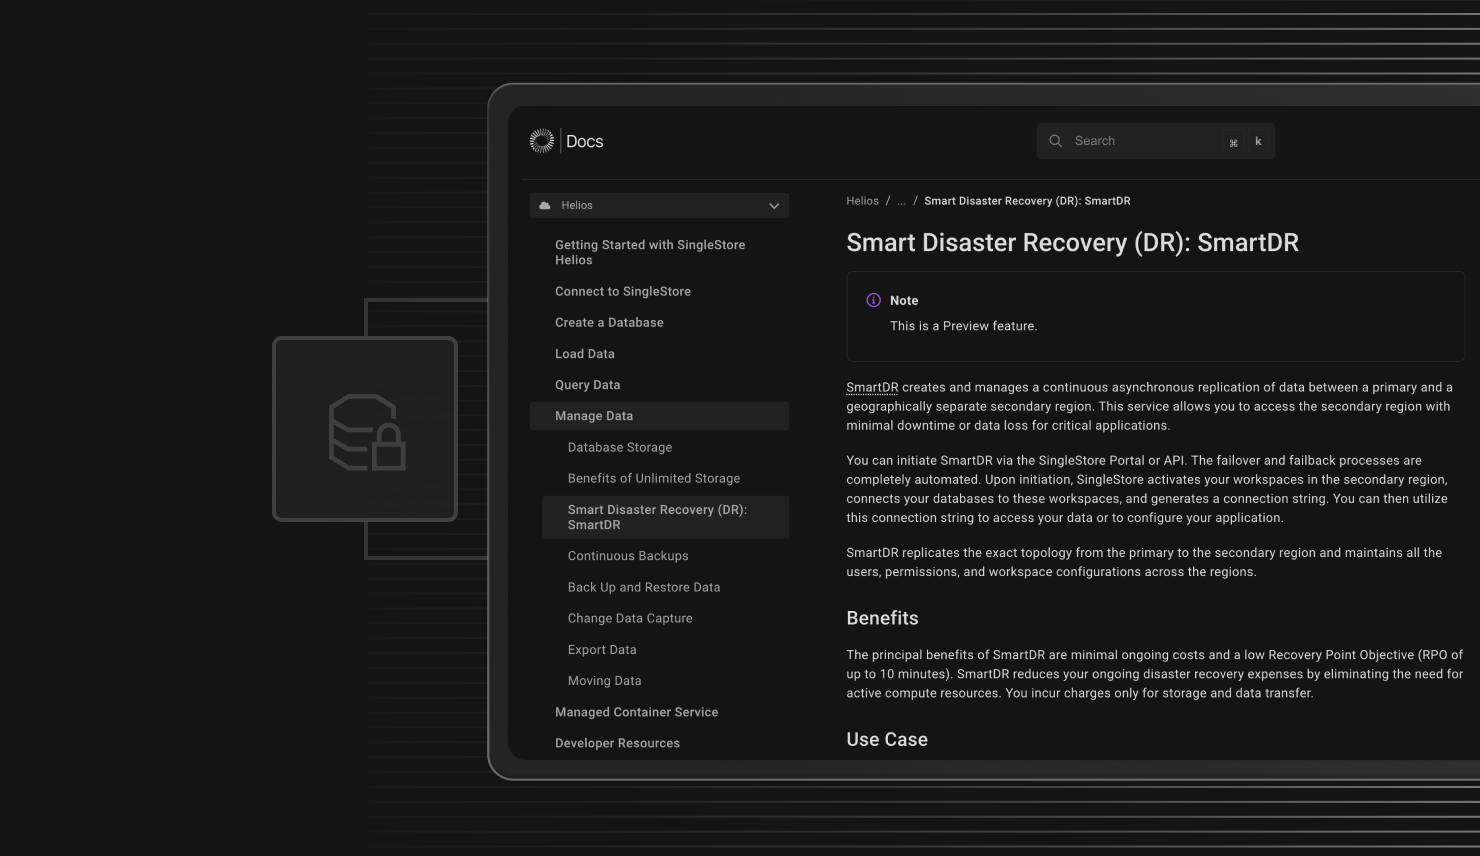Click the search magnifier icon
This screenshot has width=1480, height=856.
coord(1055,141)
